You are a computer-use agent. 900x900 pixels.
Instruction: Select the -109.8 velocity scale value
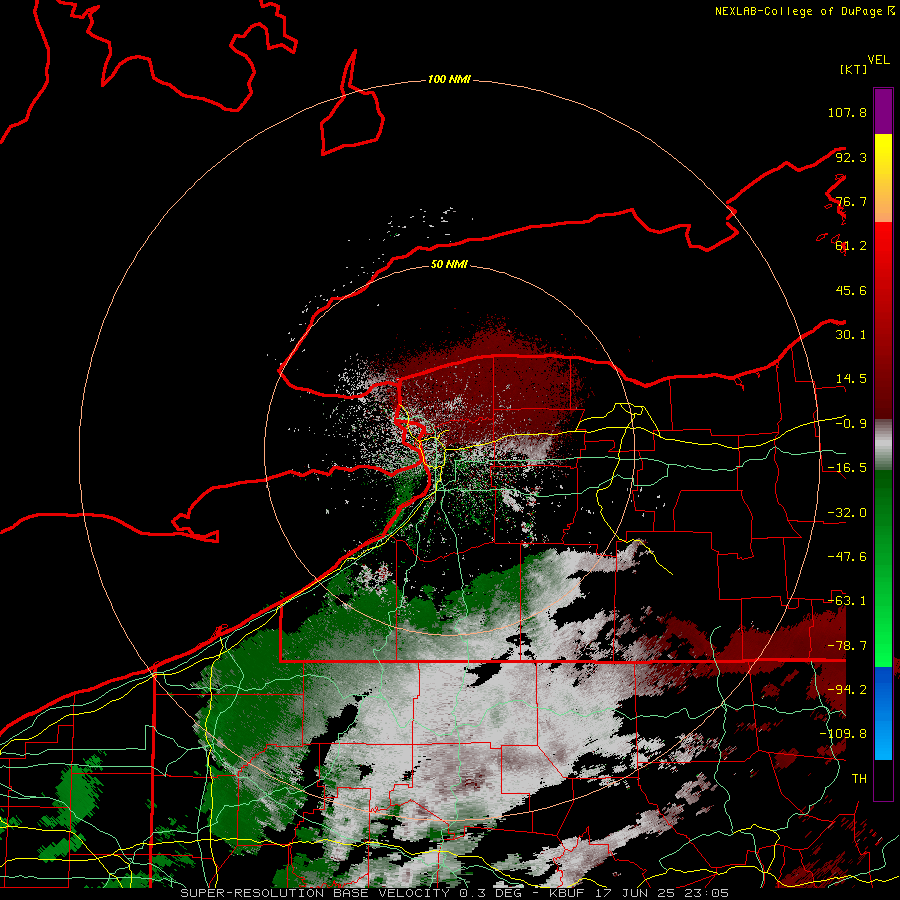point(843,734)
